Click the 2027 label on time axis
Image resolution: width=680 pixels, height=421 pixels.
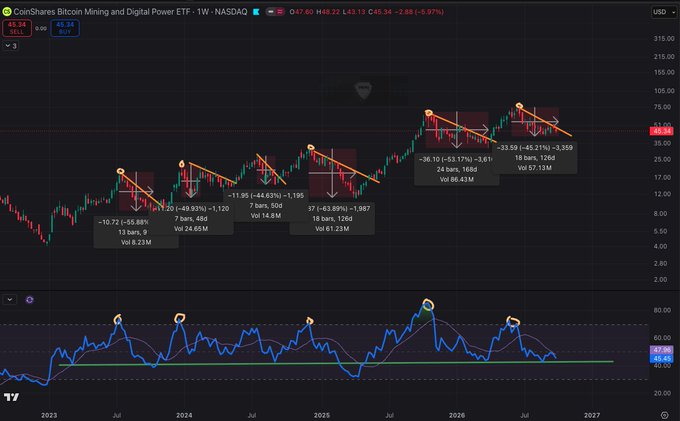[x=592, y=415]
